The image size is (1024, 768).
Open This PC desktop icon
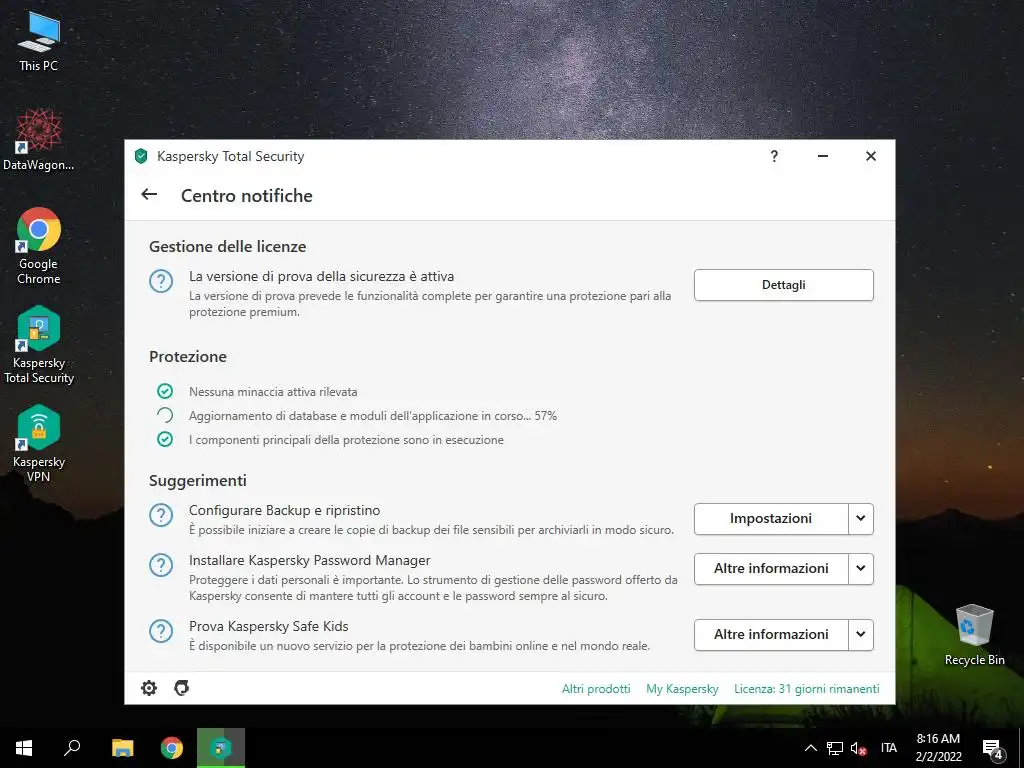(39, 40)
